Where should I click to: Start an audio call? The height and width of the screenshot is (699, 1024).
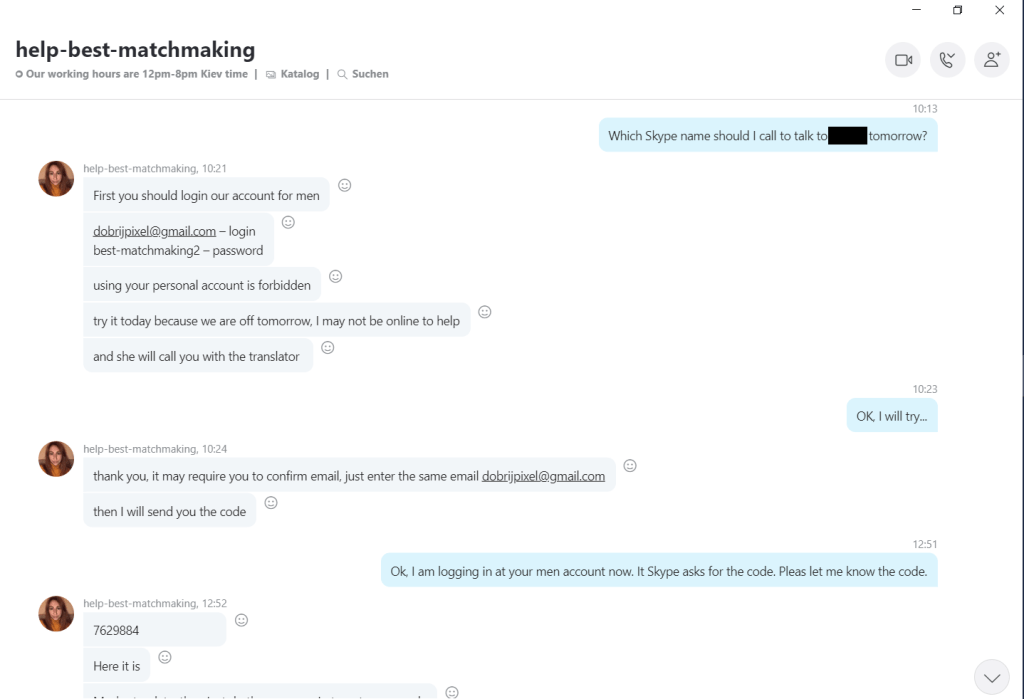[x=947, y=60]
